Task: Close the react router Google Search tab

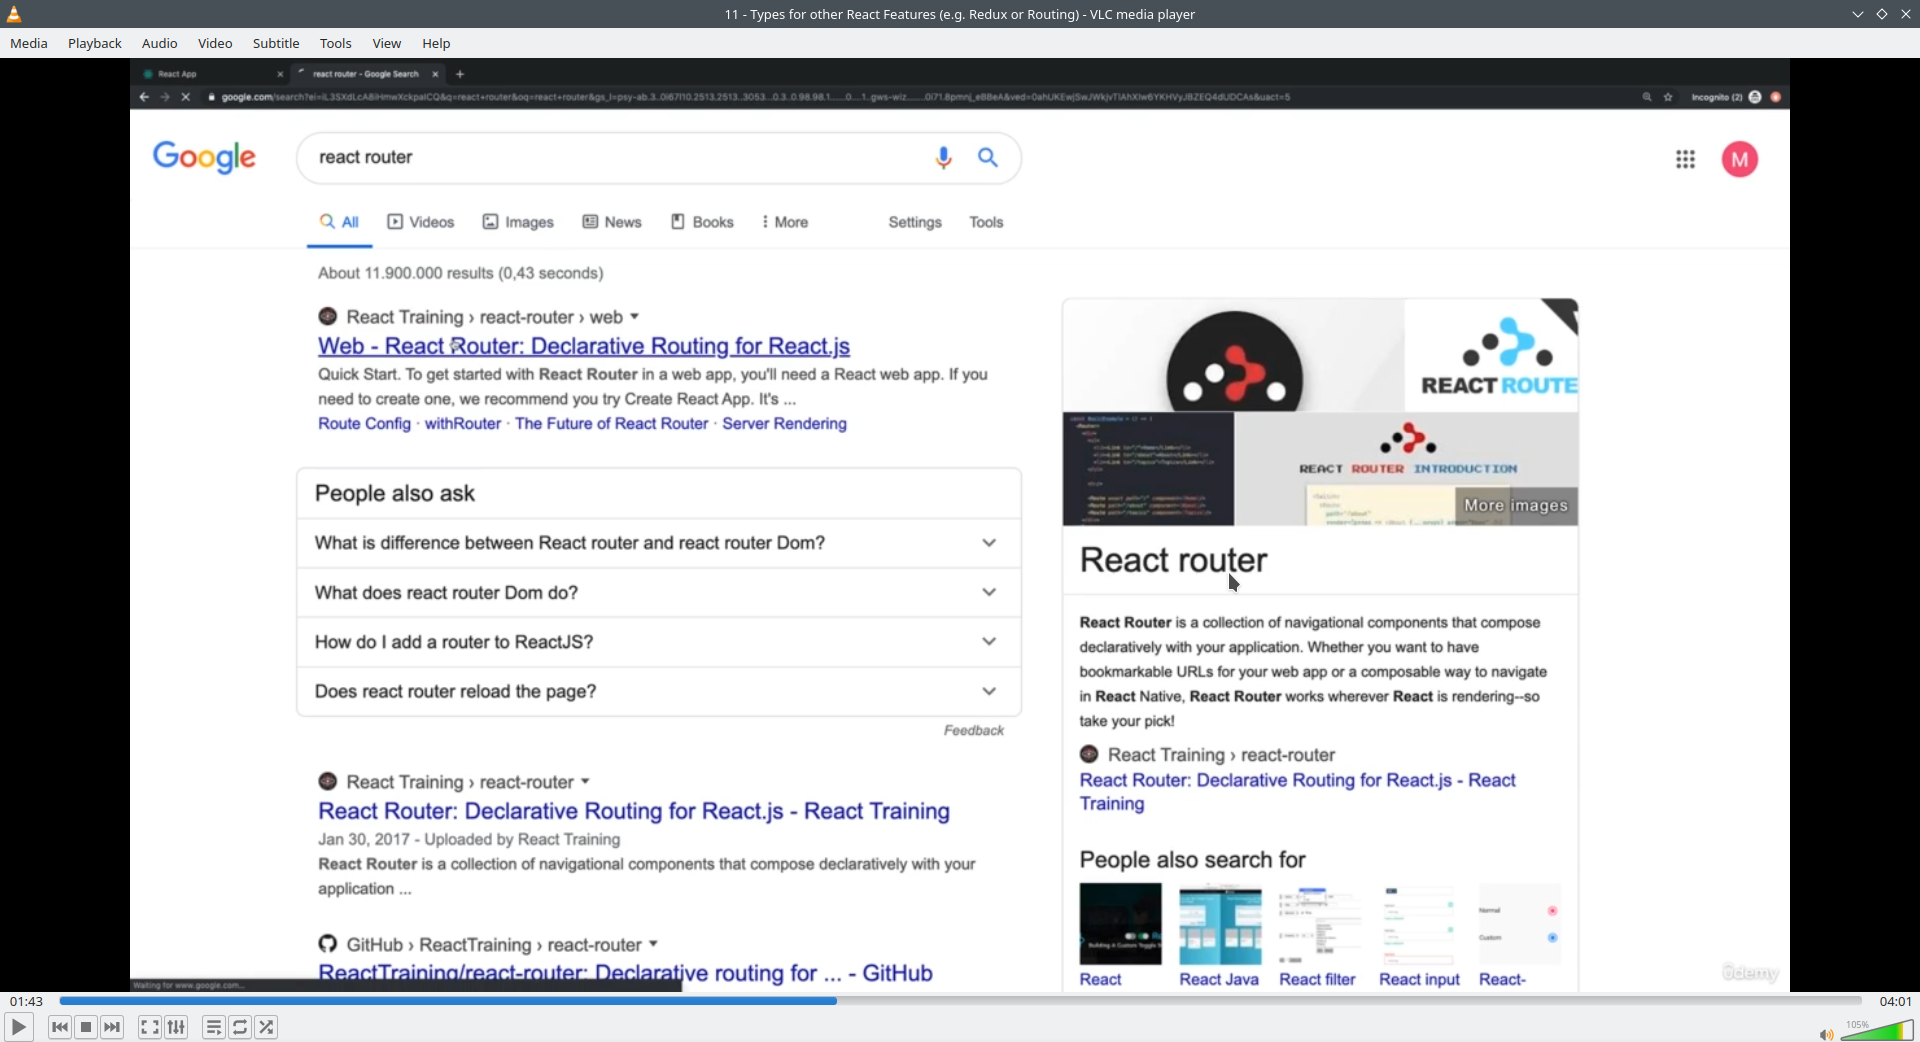Action: click(x=435, y=74)
